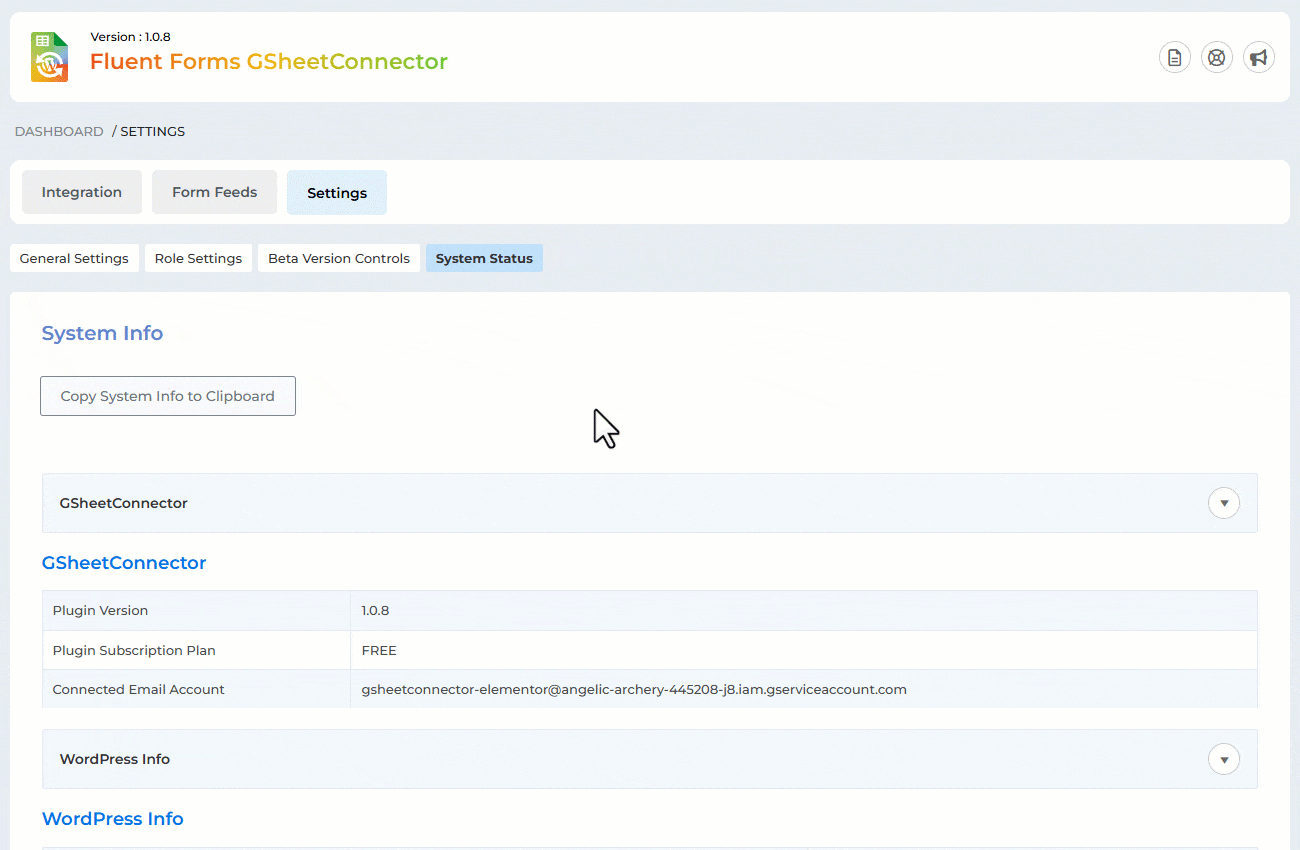1300x850 pixels.
Task: Switch to the Integration tab
Action: point(82,192)
